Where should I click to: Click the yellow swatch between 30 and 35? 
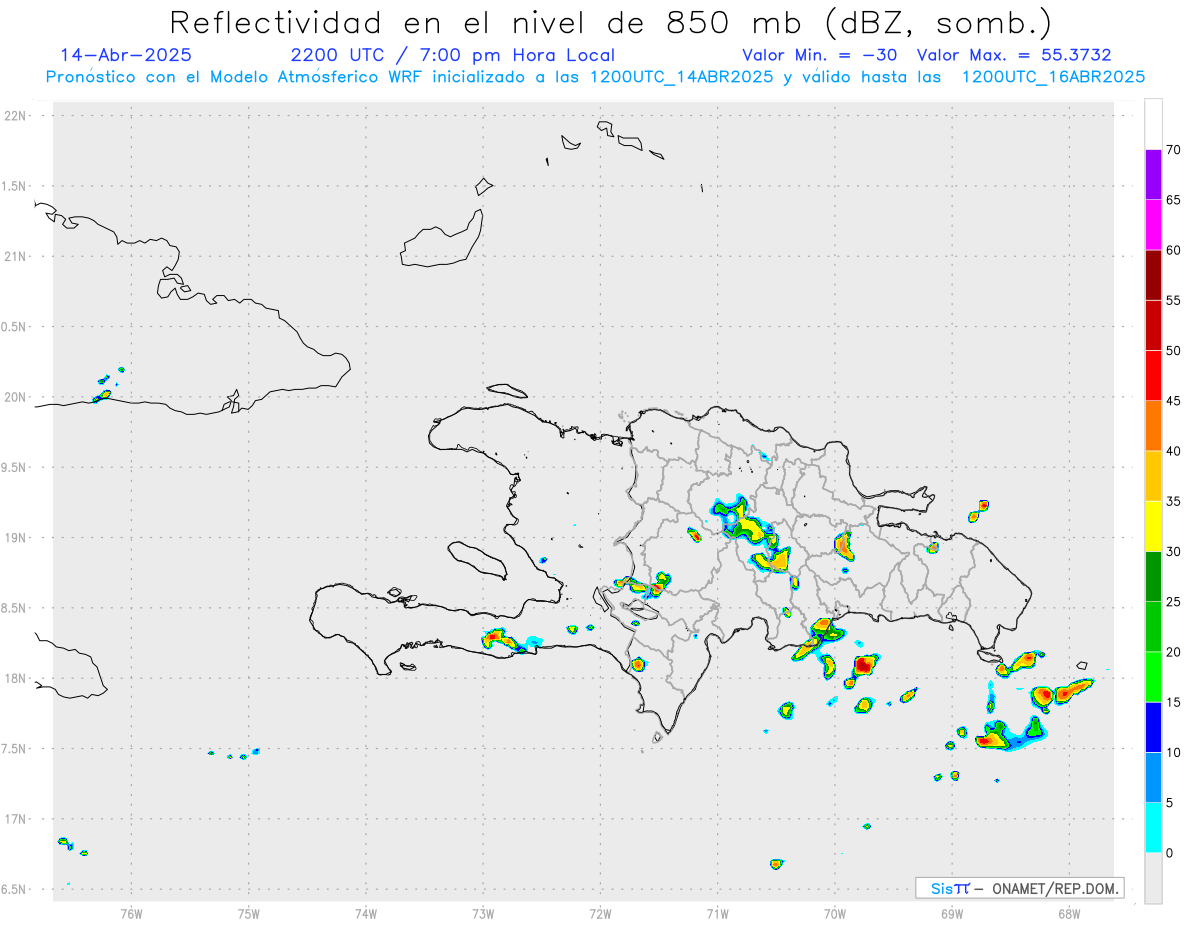tap(1153, 526)
